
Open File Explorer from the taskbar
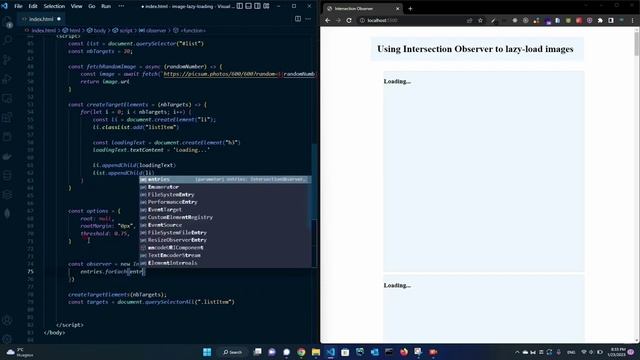pos(316,352)
